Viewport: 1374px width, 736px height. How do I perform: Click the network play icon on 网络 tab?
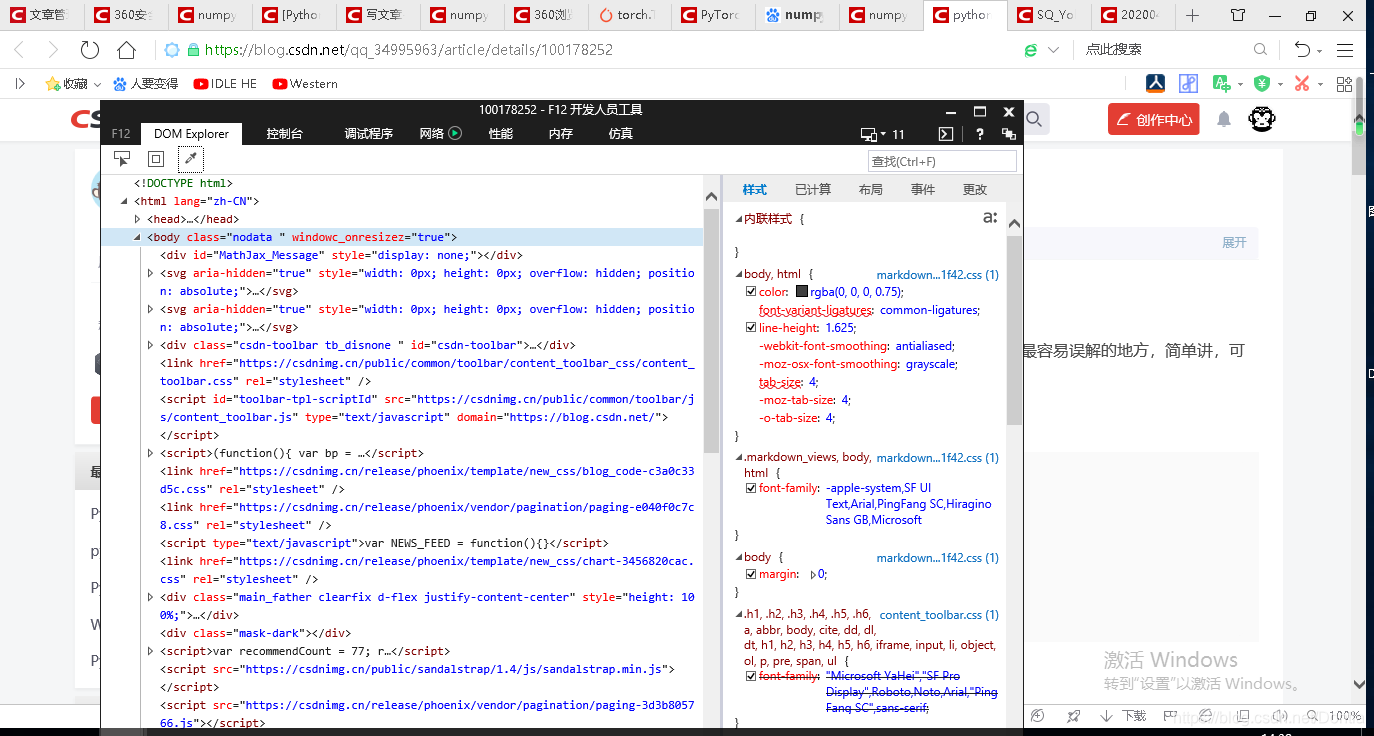(455, 133)
